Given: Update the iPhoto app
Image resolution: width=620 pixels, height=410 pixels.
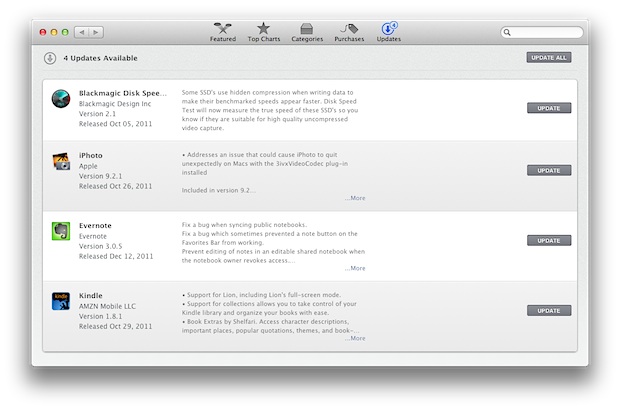Looking at the screenshot, I should click(549, 171).
